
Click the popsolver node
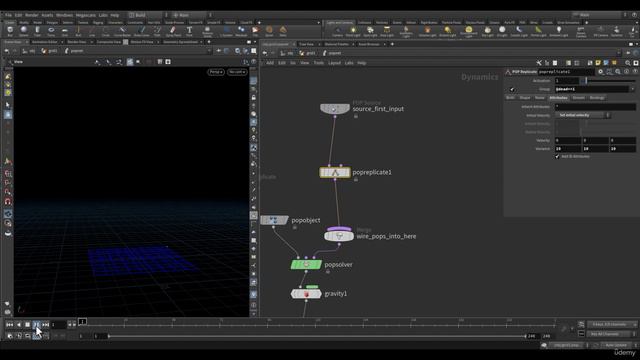[306, 264]
